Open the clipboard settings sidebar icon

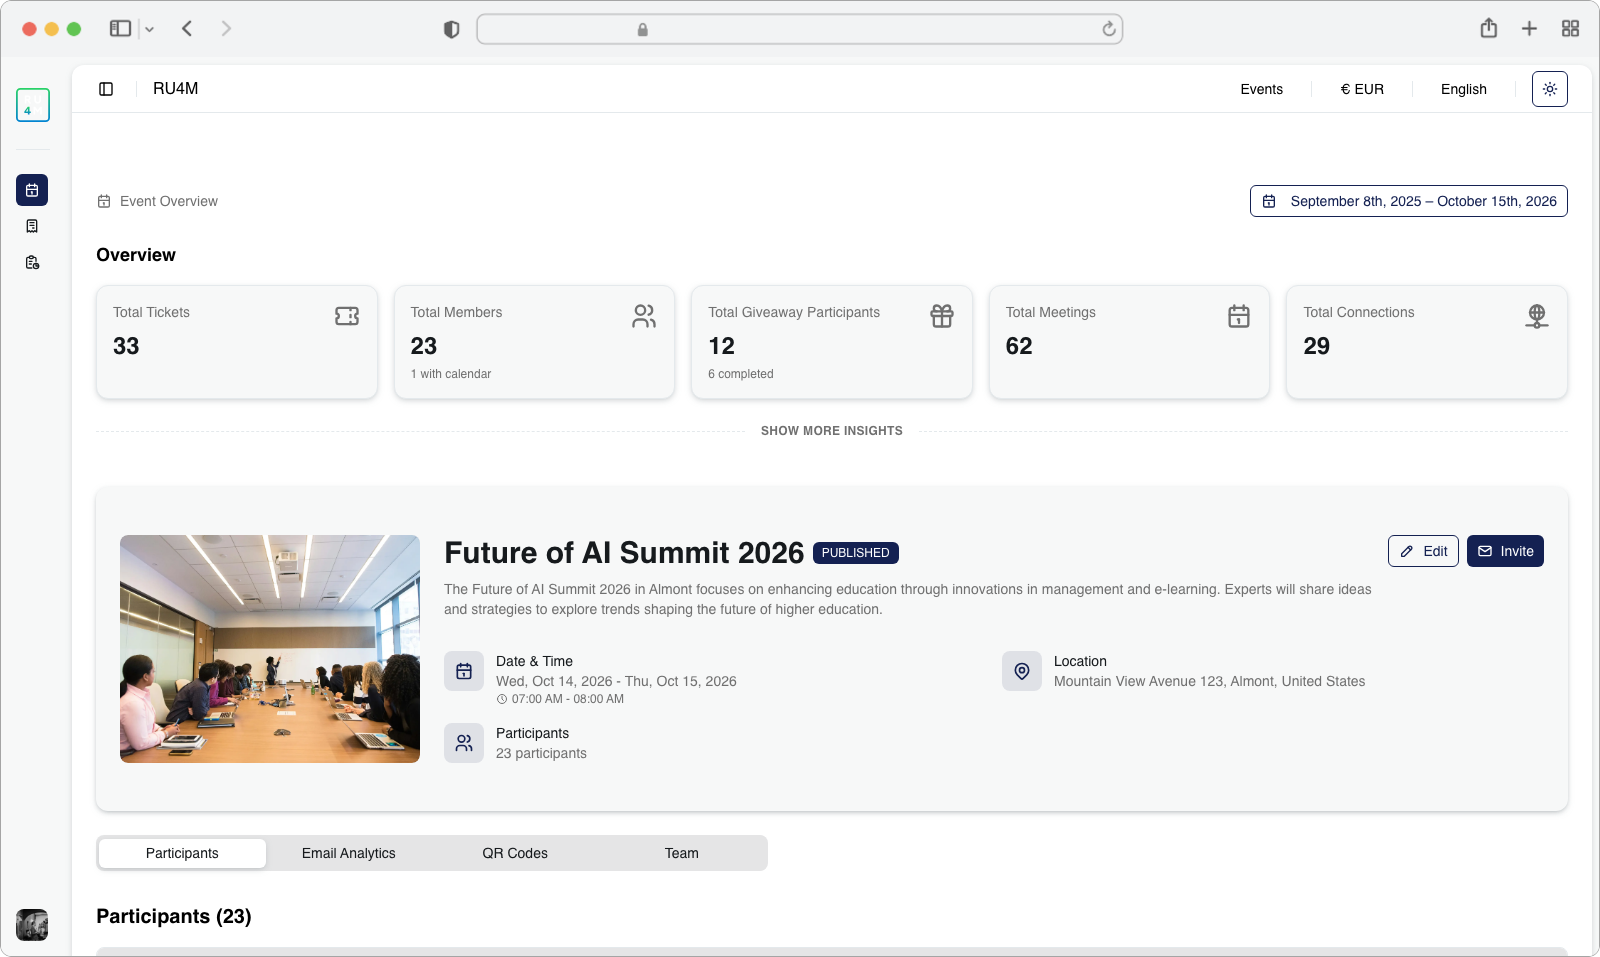click(32, 262)
